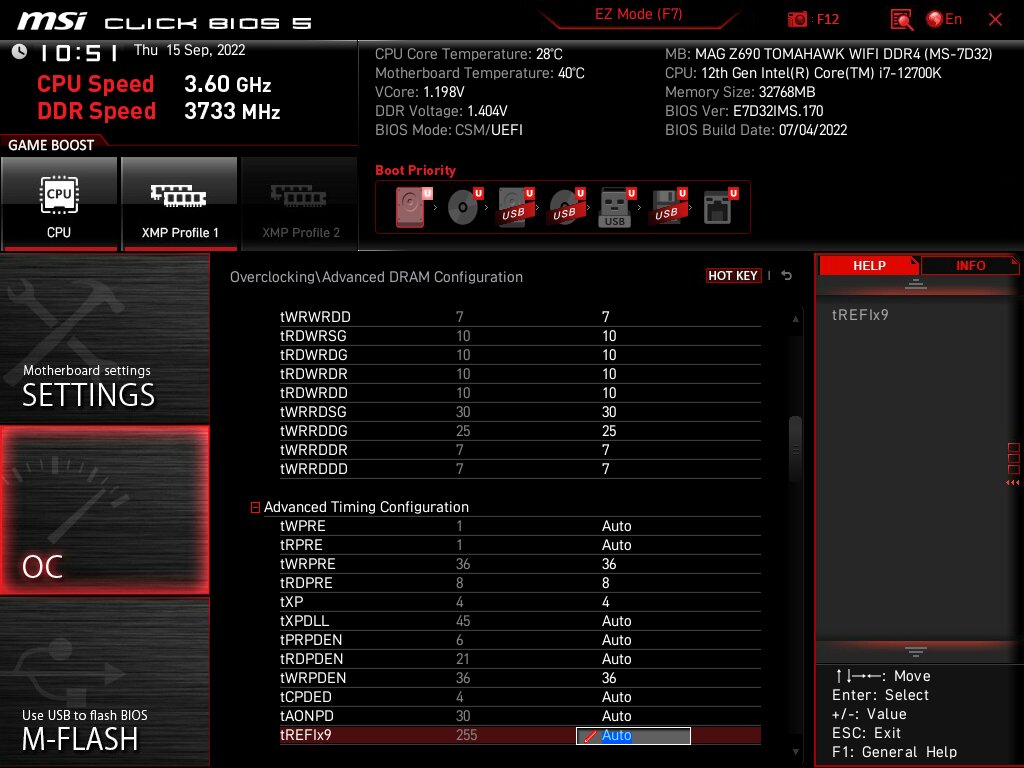The image size is (1024, 768).
Task: Go back with the return arrow icon
Action: (787, 276)
